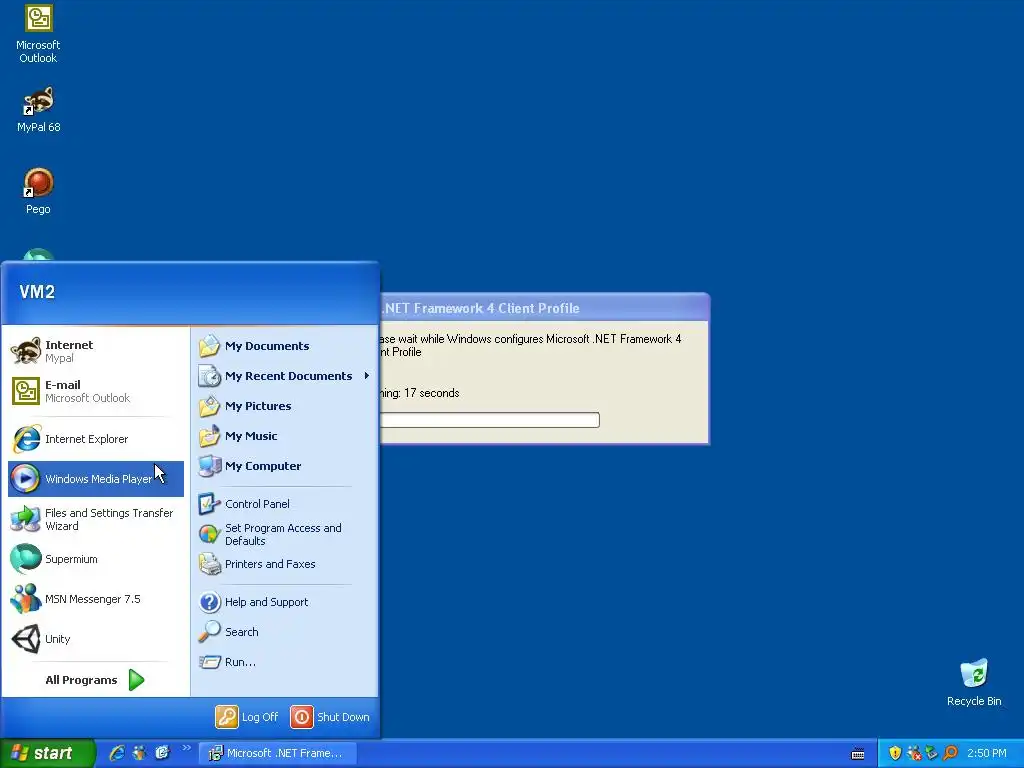Launch Internet Explorer from Quick Launch
The width and height of the screenshot is (1024, 768).
(117, 753)
